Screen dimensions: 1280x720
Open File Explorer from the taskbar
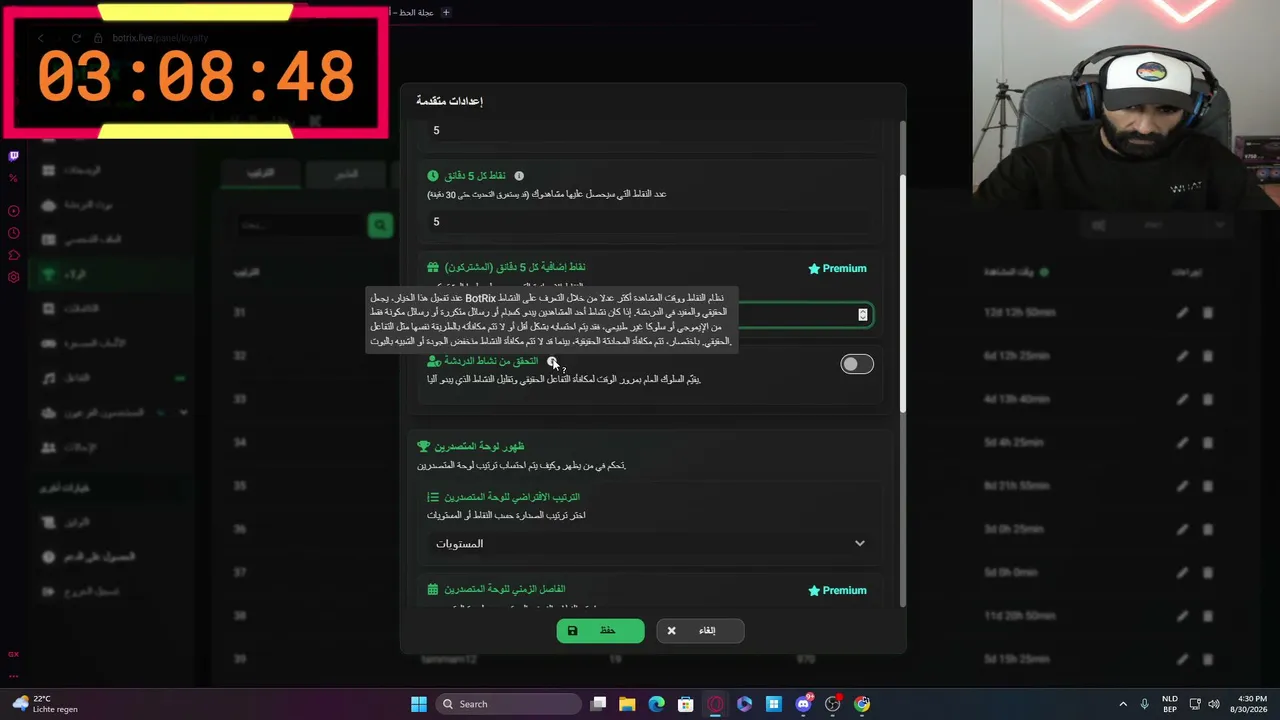coord(627,704)
